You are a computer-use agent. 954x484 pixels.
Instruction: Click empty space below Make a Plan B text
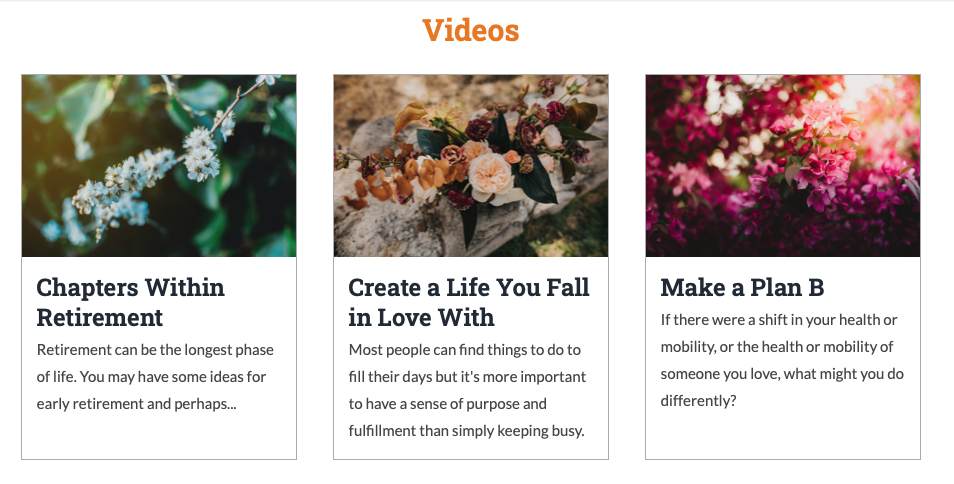(x=783, y=435)
